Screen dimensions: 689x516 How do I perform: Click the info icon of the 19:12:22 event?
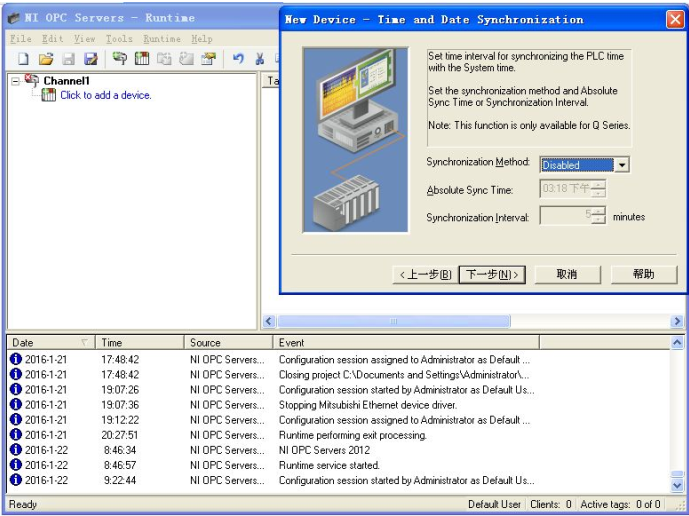pos(15,420)
